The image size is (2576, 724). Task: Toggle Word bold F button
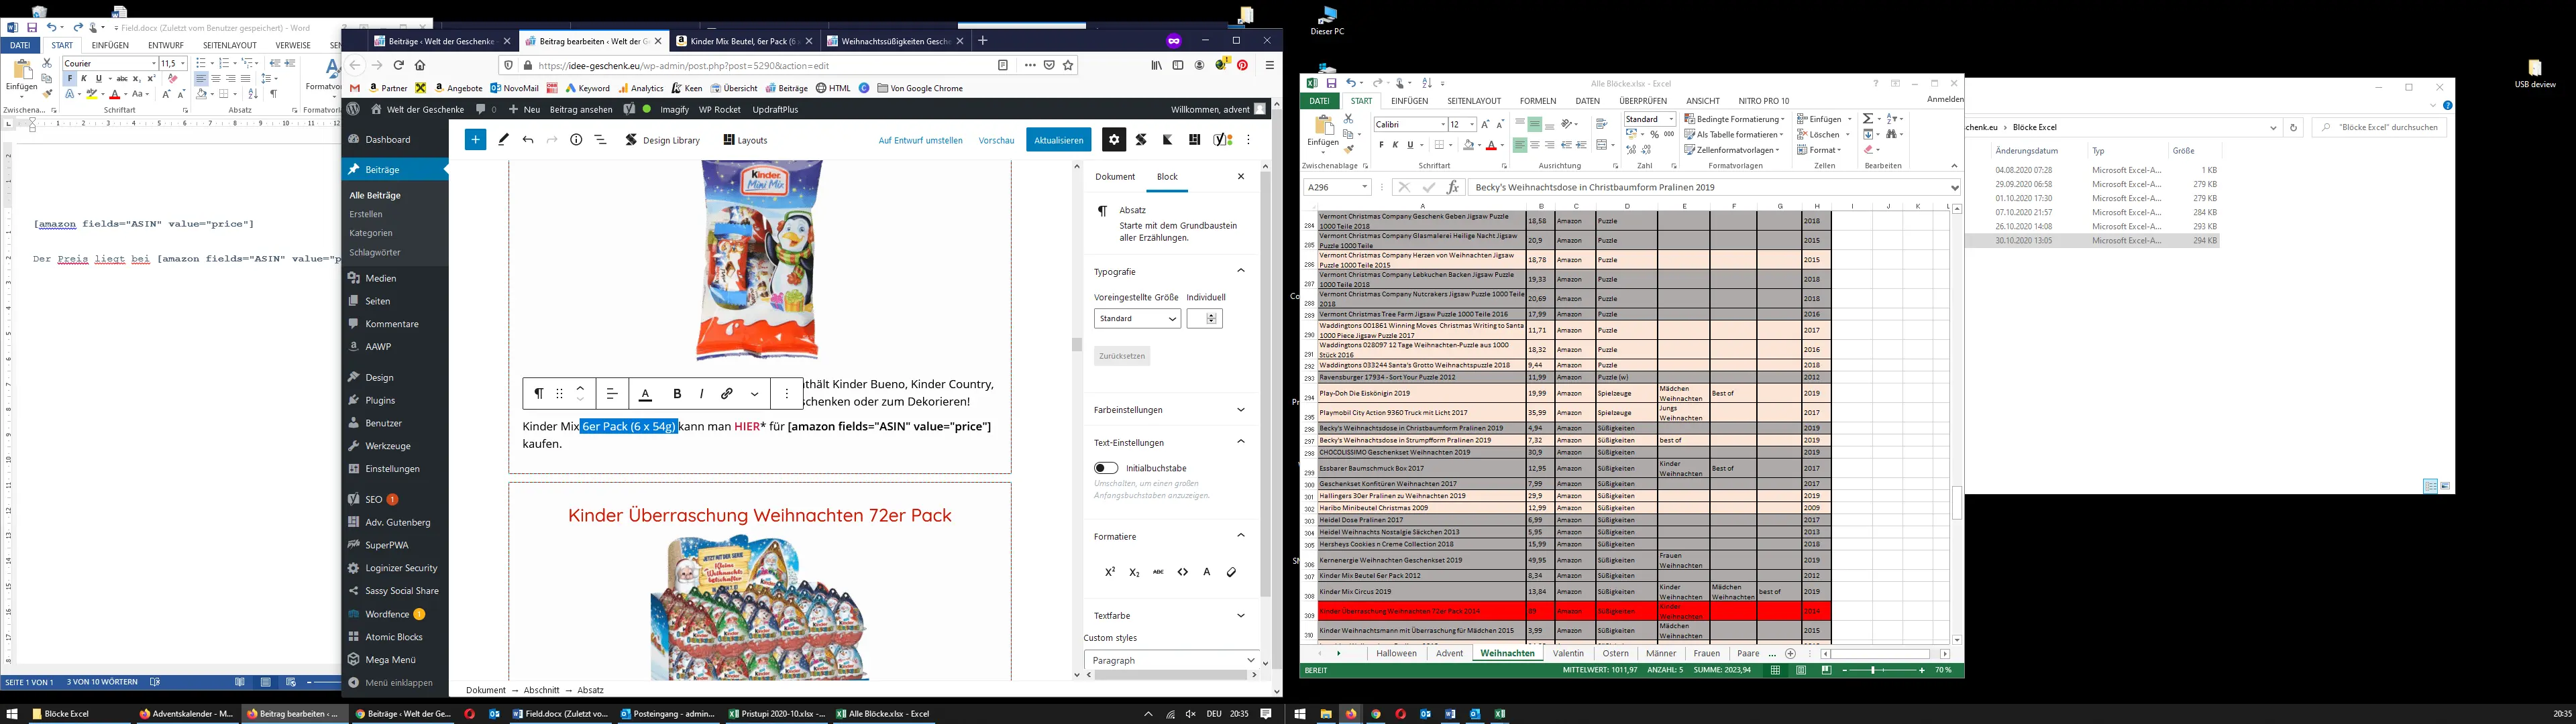pyautogui.click(x=70, y=78)
